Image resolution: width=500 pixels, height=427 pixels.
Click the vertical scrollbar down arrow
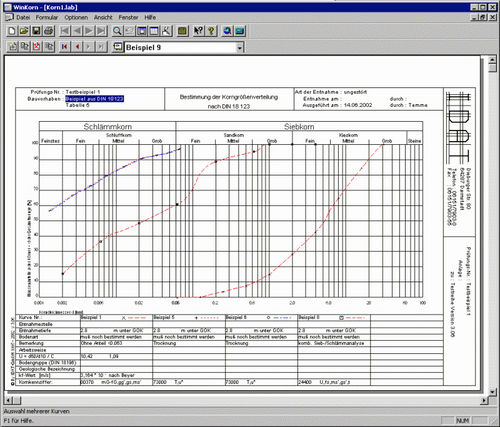point(493,392)
